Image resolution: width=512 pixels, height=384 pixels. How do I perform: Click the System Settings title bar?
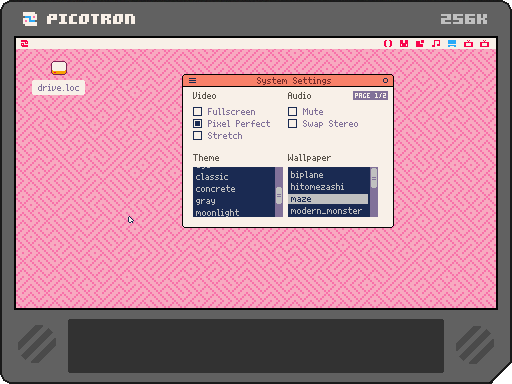288,80
